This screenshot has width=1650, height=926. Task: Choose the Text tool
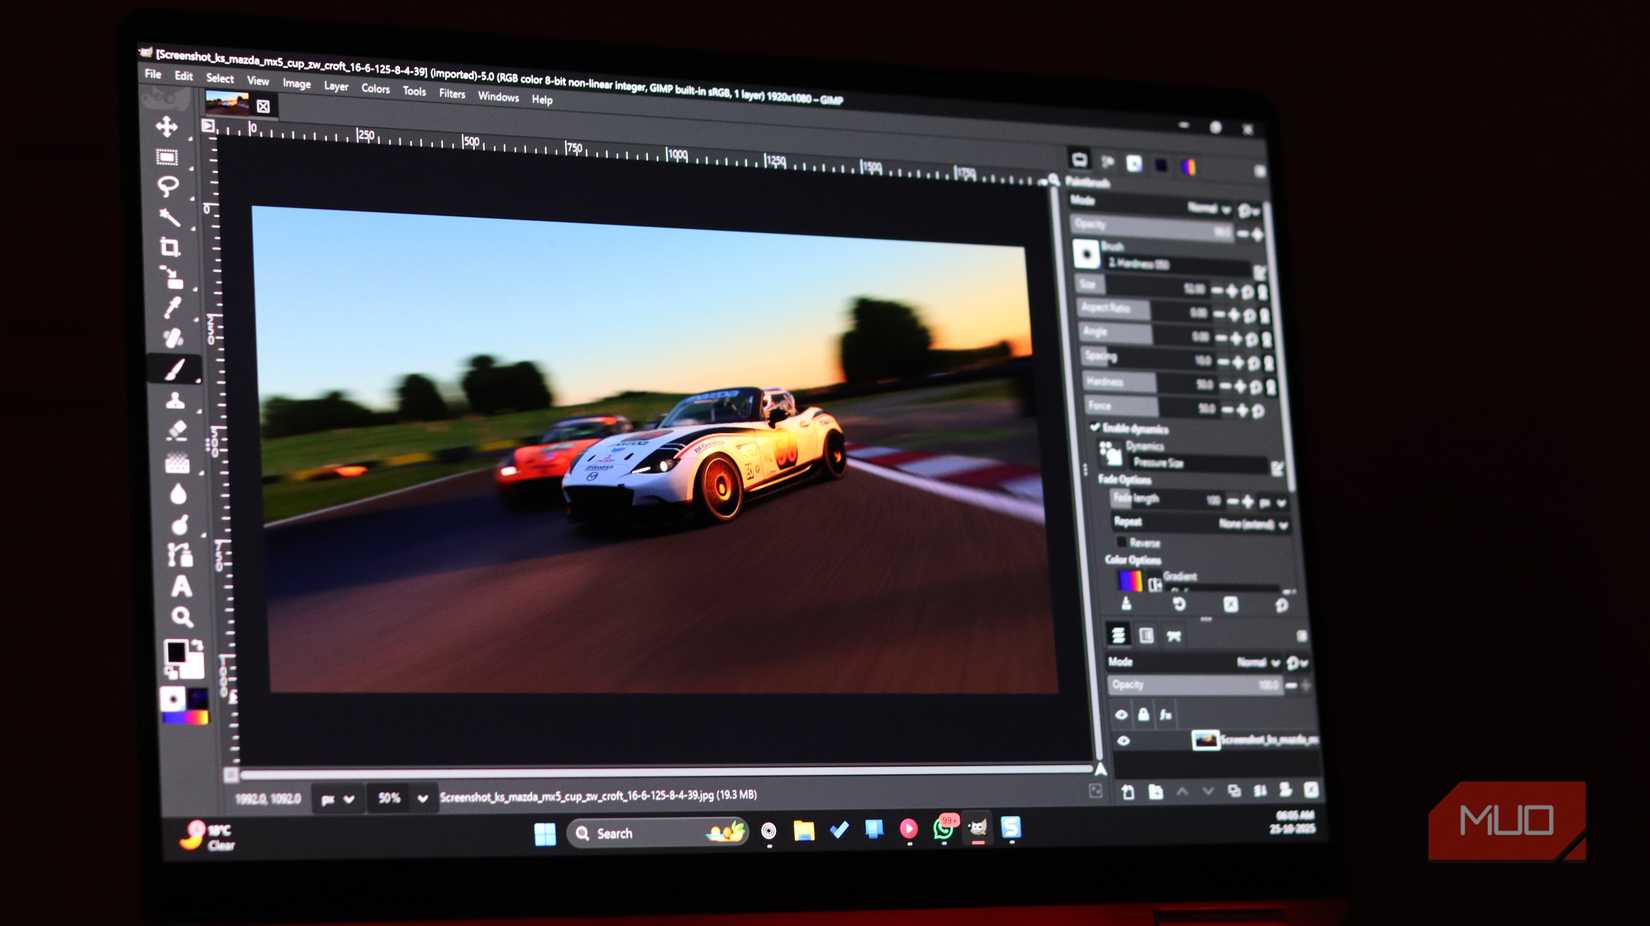coord(180,587)
